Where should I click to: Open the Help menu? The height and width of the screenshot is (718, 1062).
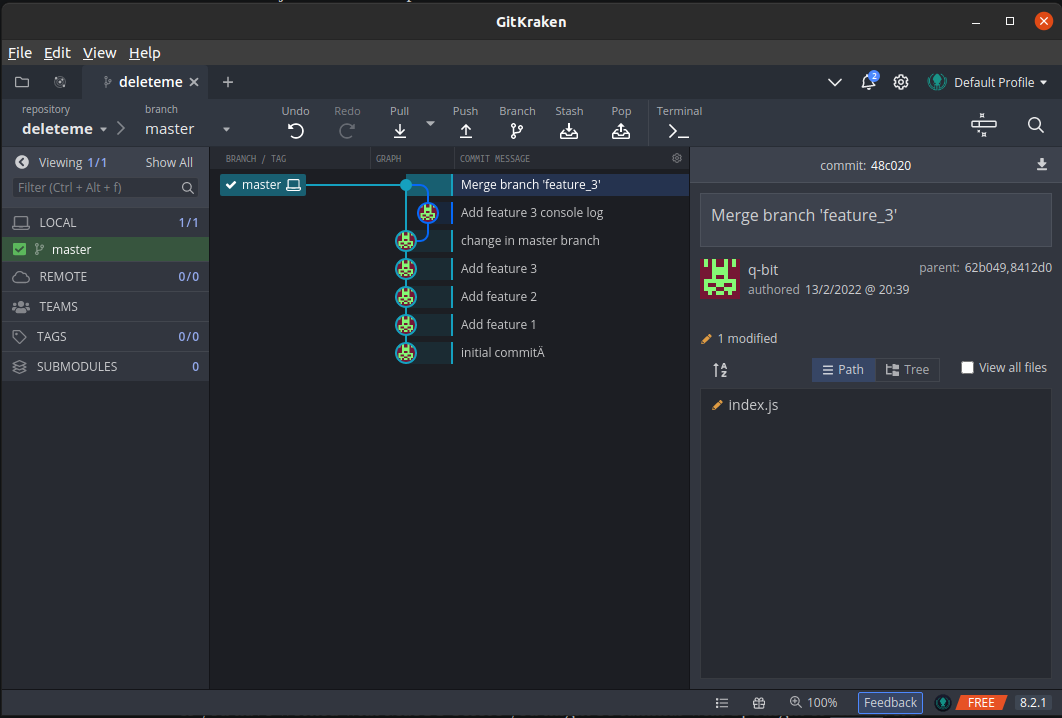pyautogui.click(x=144, y=53)
